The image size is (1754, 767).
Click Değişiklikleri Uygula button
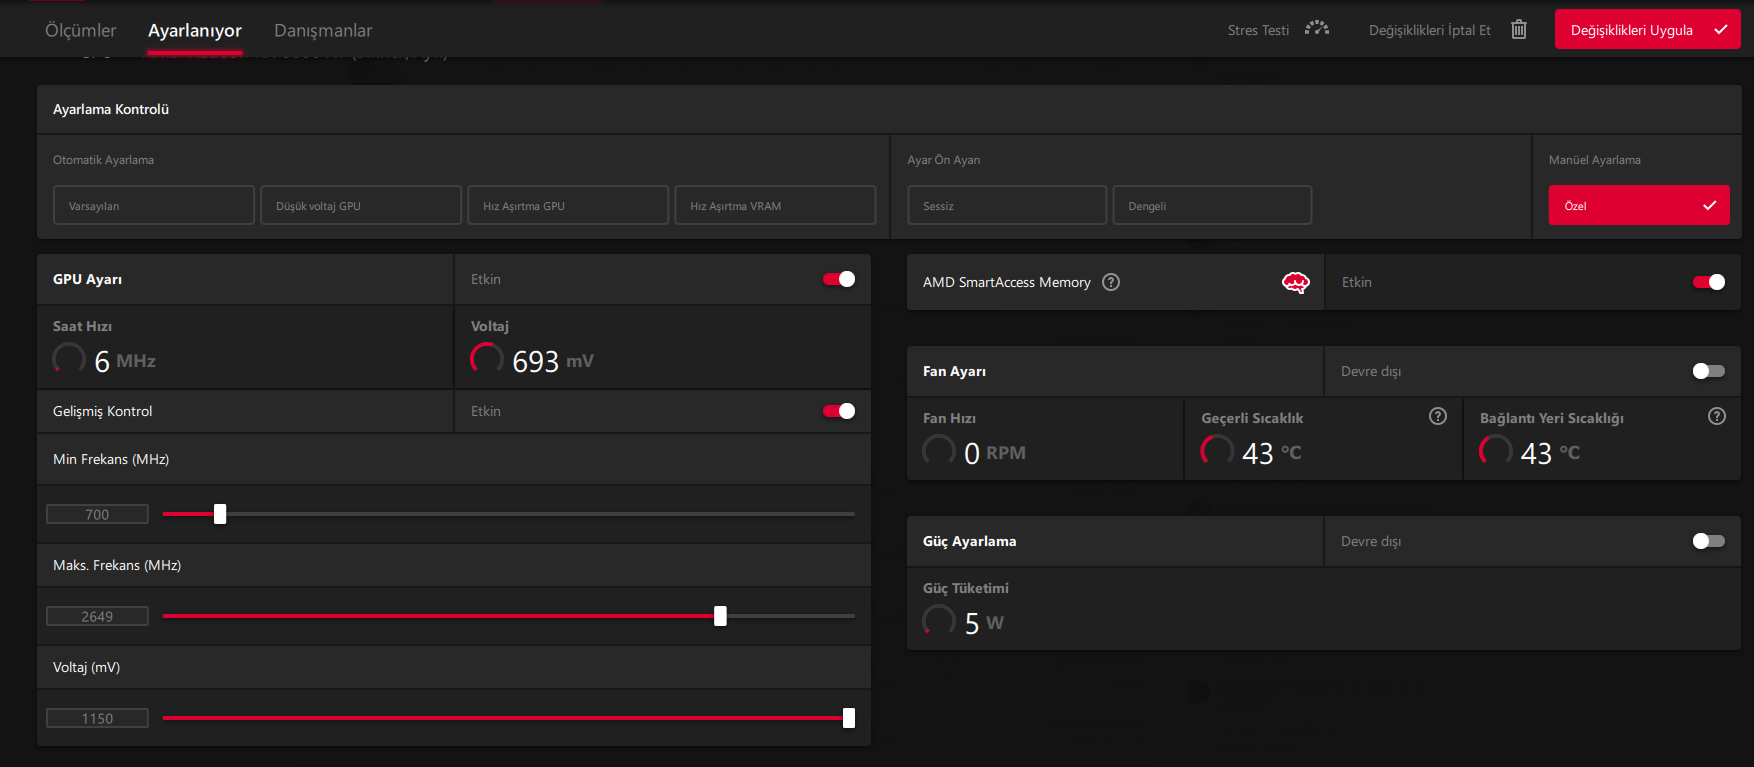click(x=1648, y=30)
